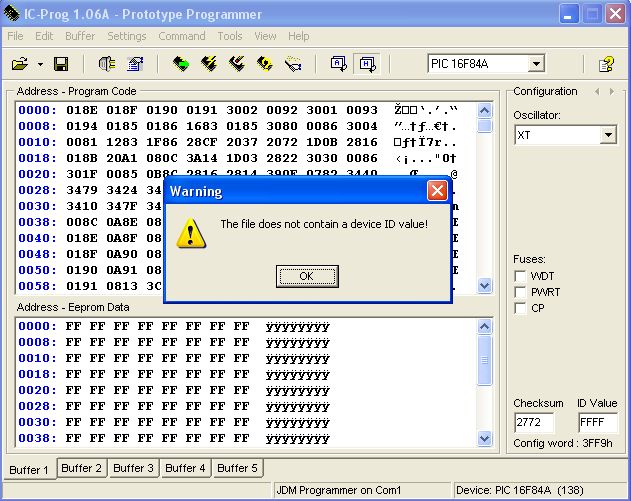Switch to Hex view icon
631x501 pixels.
pyautogui.click(x=367, y=64)
